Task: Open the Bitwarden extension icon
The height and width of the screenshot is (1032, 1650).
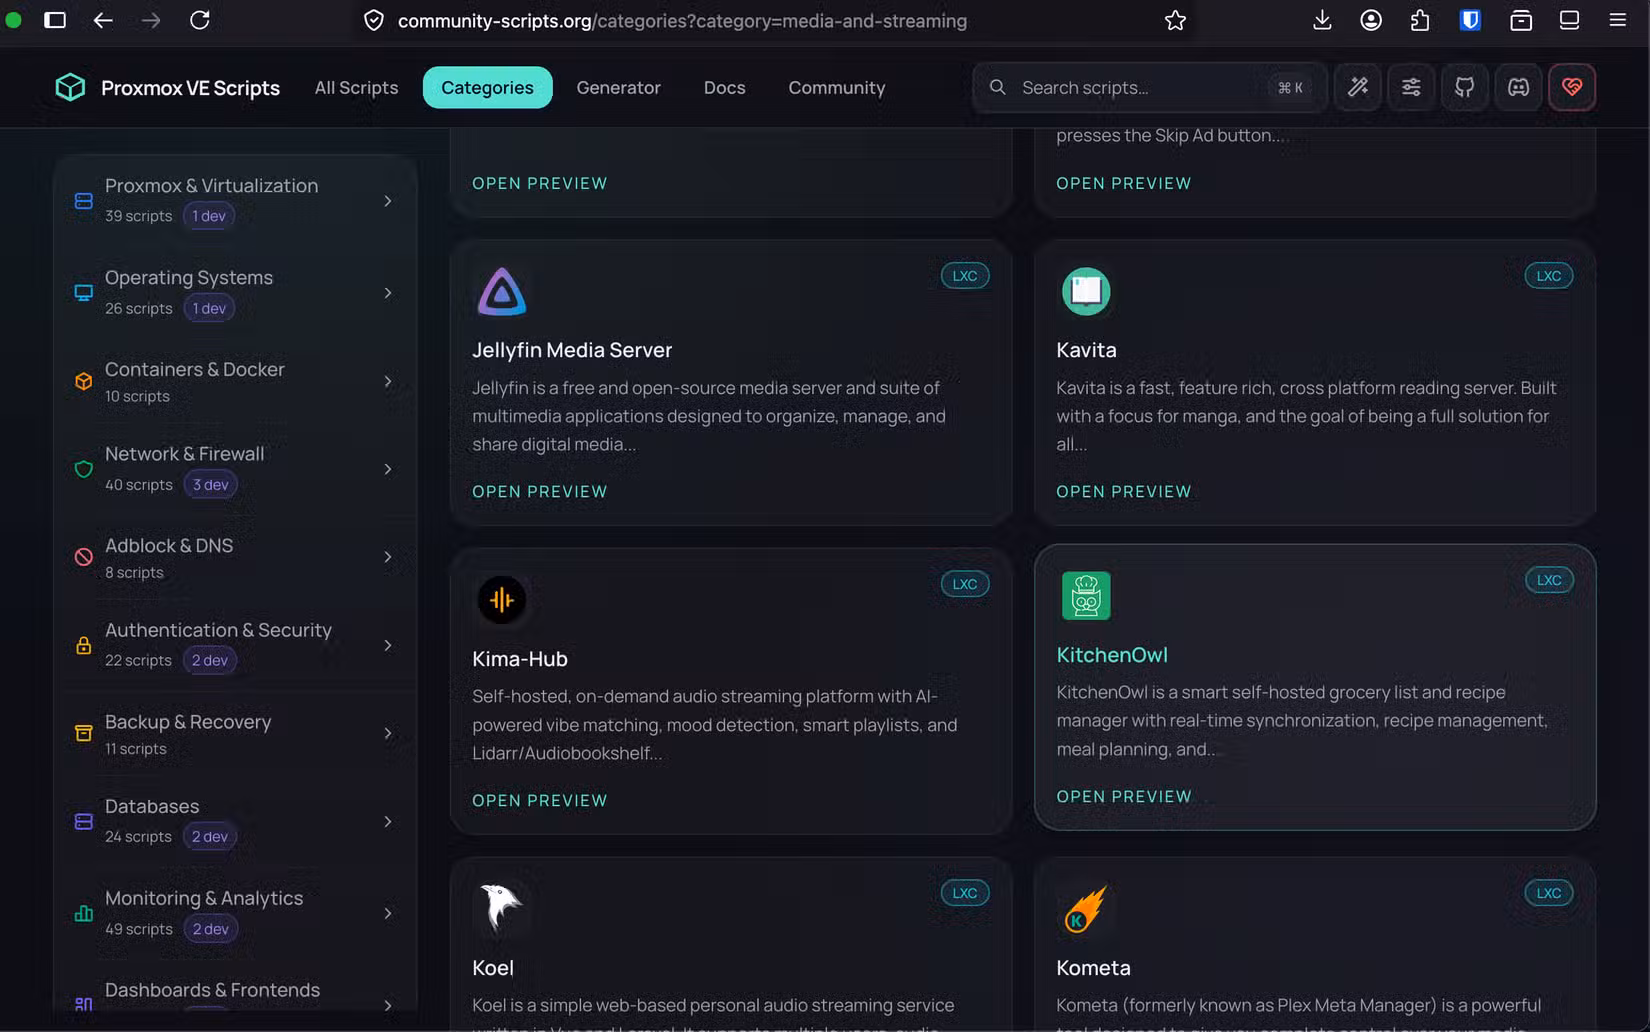Action: [x=1470, y=20]
